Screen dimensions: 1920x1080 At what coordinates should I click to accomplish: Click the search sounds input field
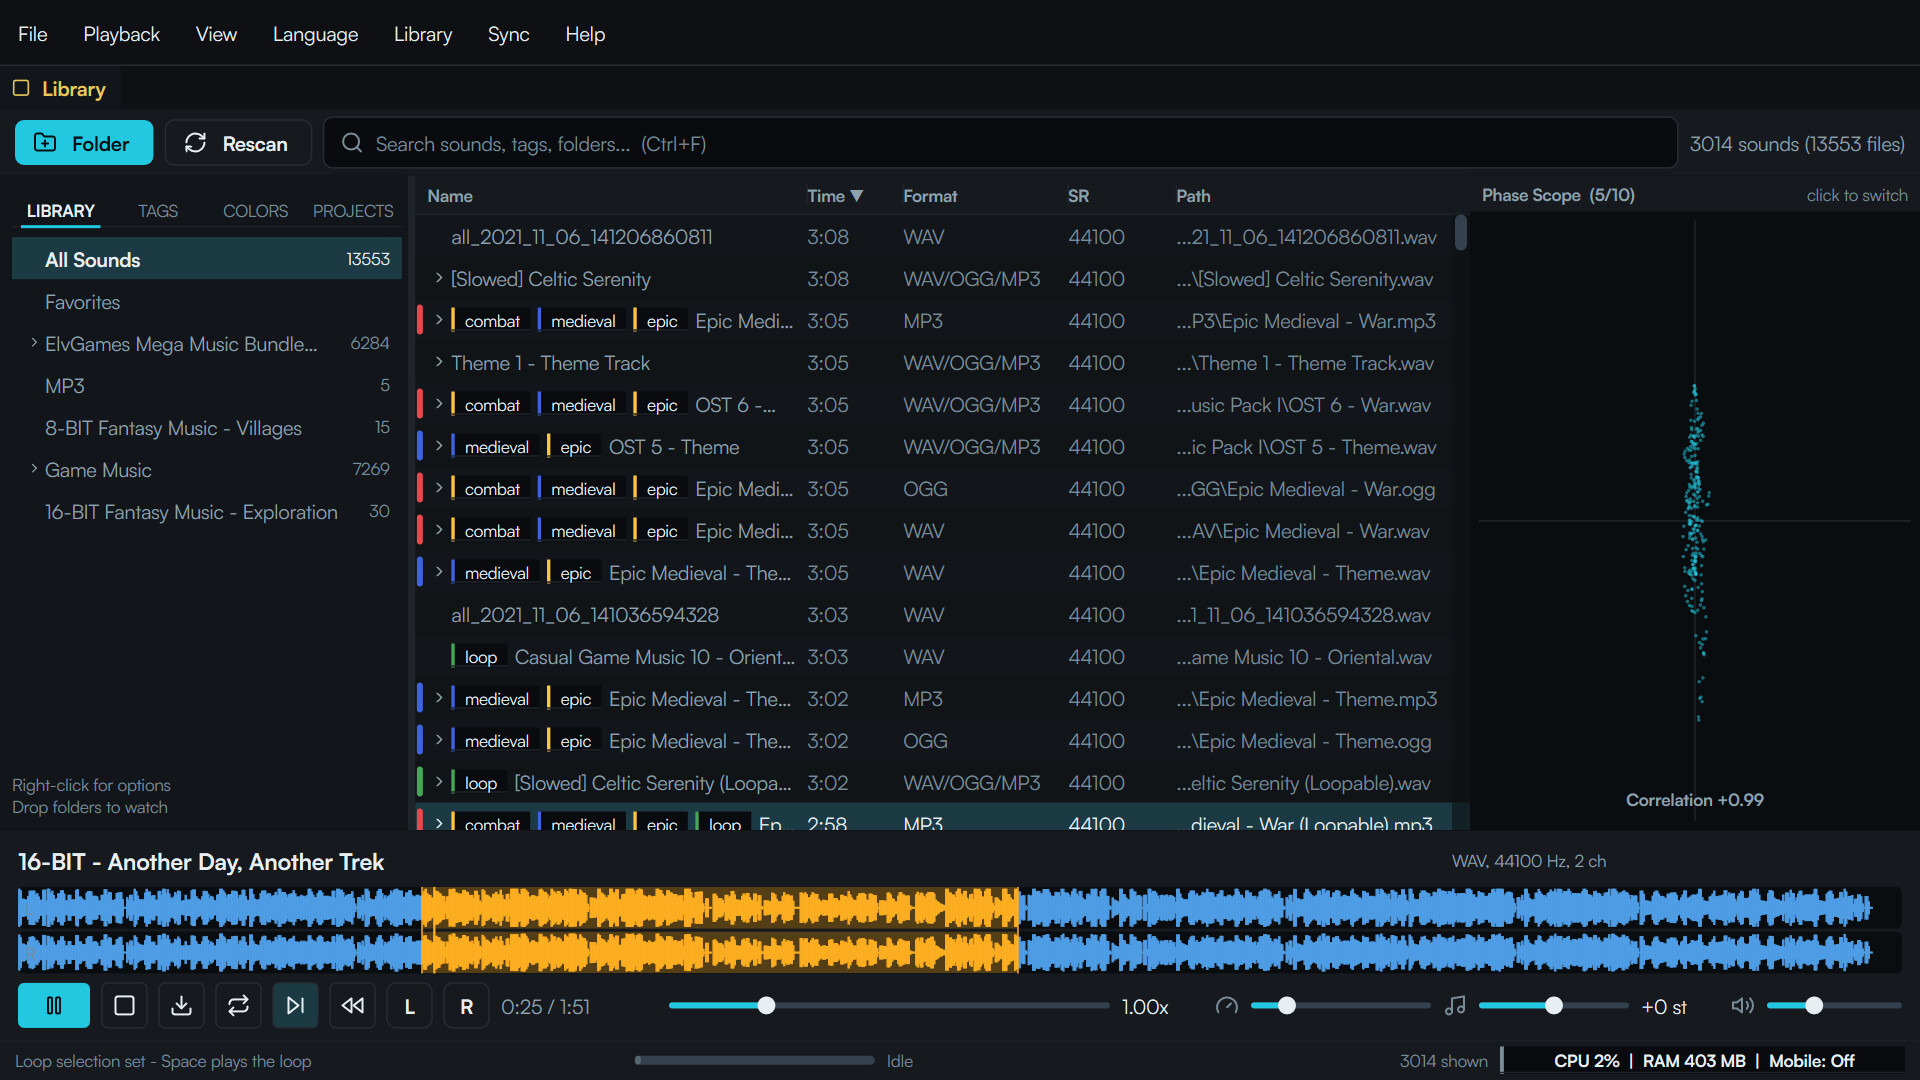(x=1000, y=143)
